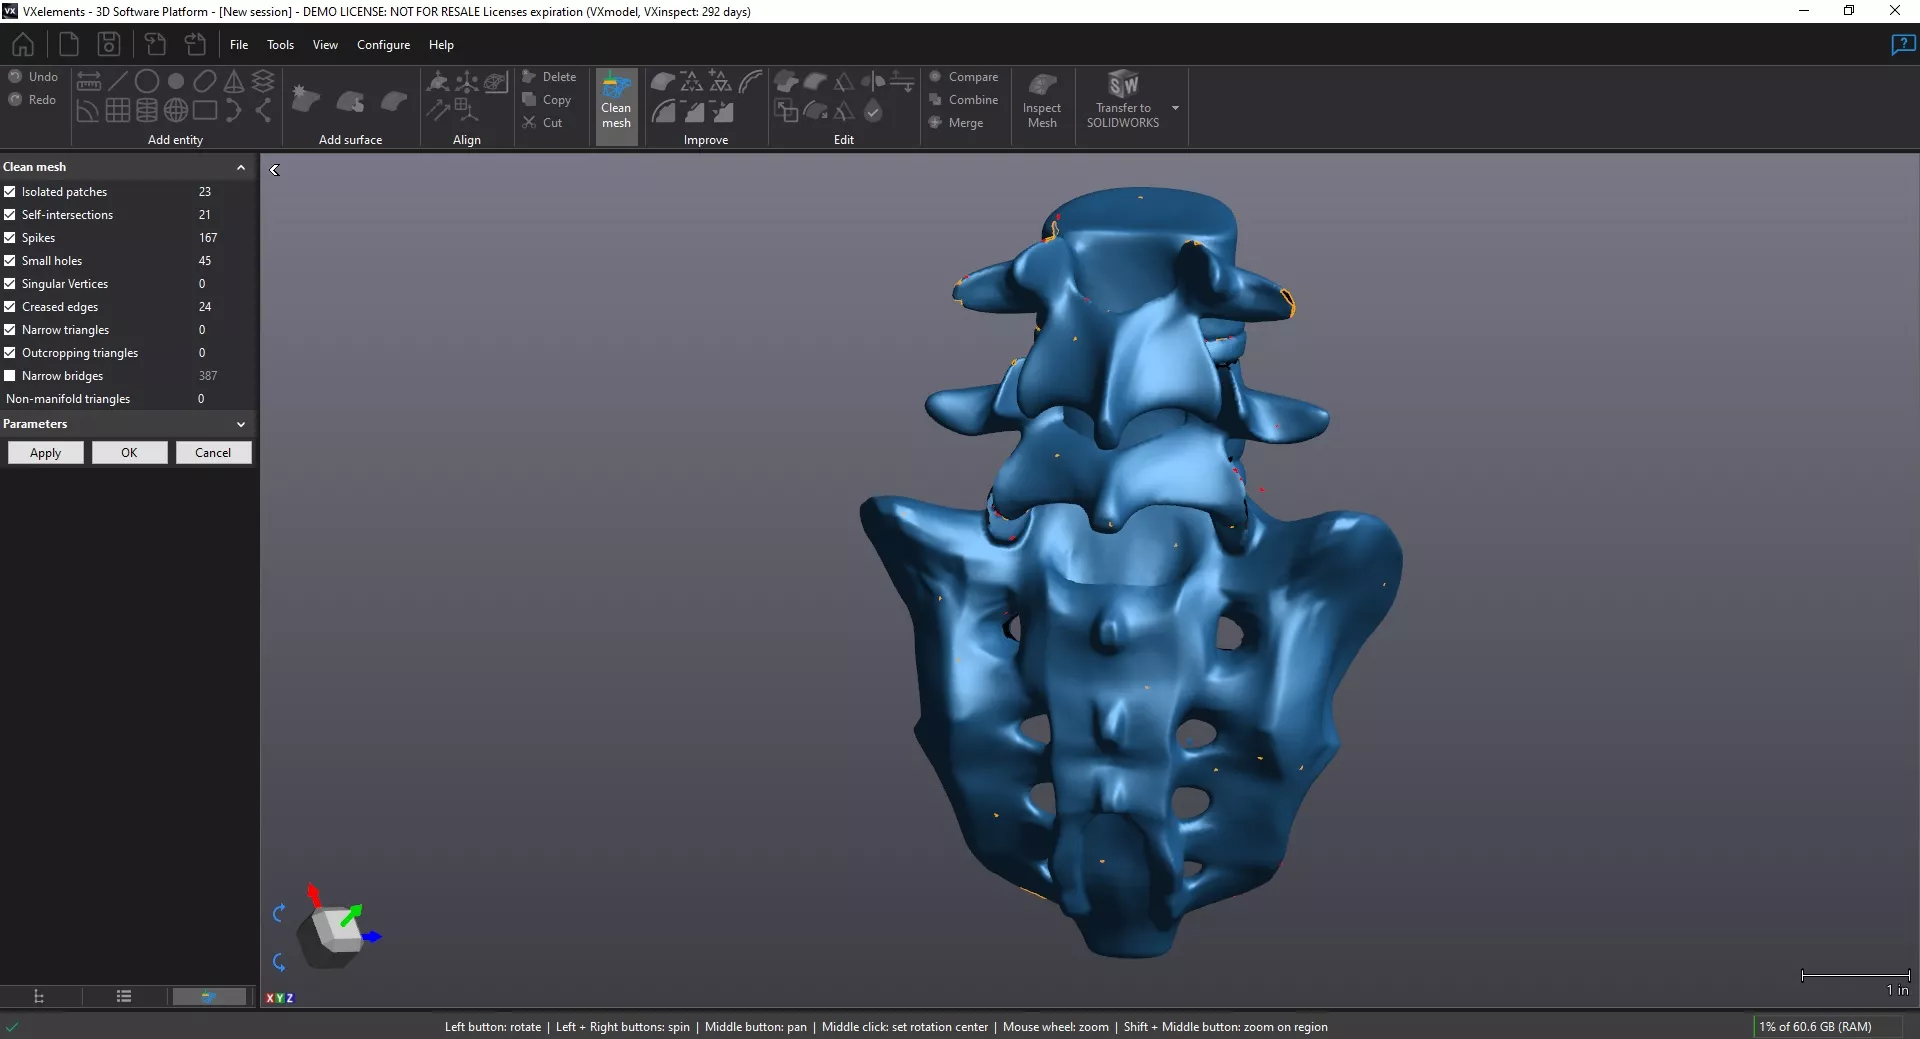Click the Apply button
This screenshot has height=1039, width=1920.
[x=45, y=452]
